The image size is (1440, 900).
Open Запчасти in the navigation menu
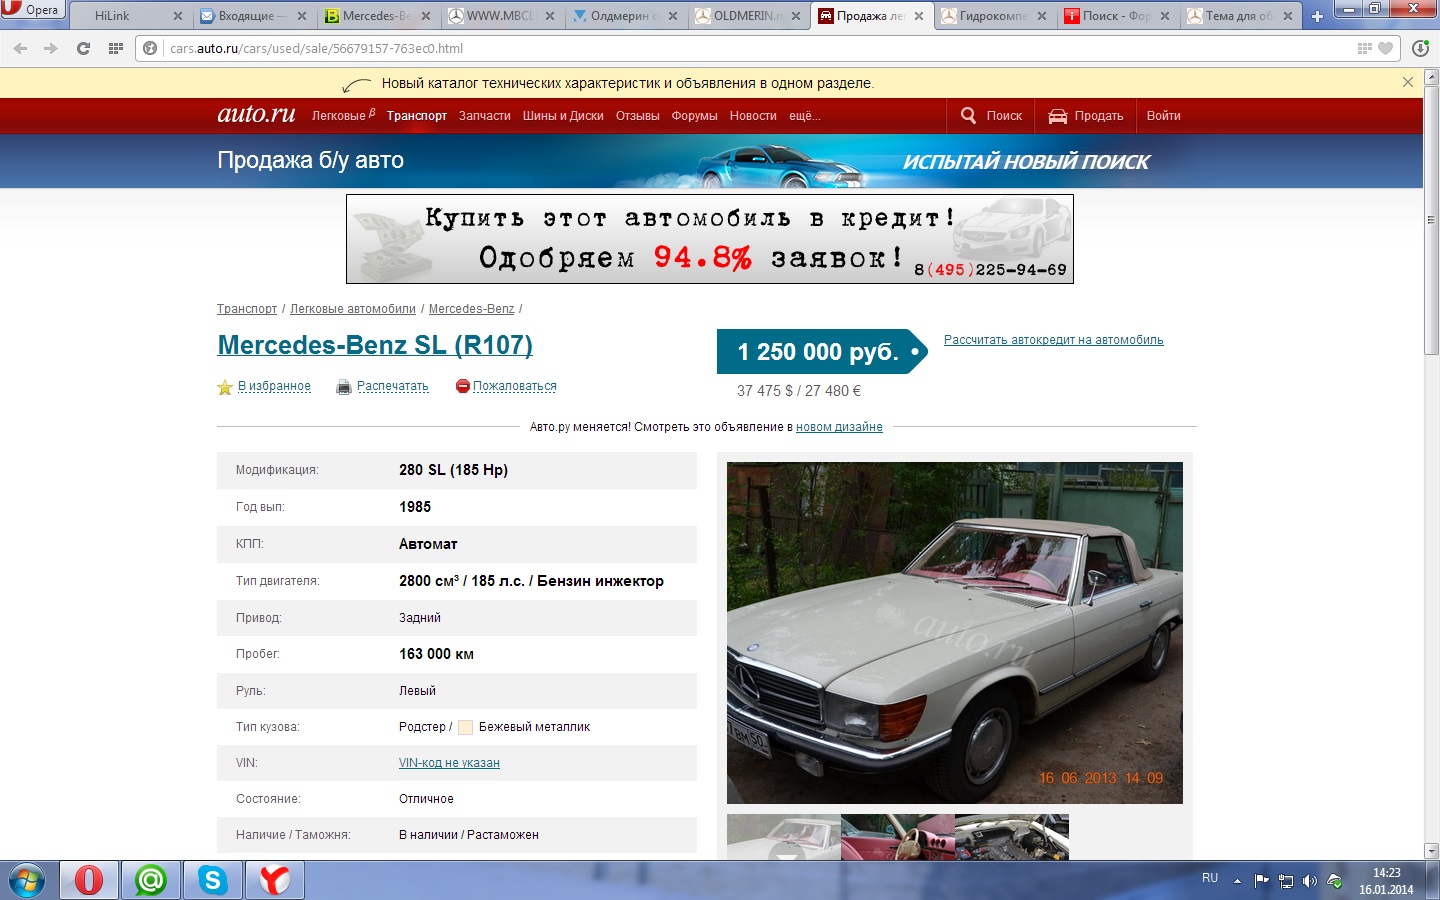pos(484,116)
